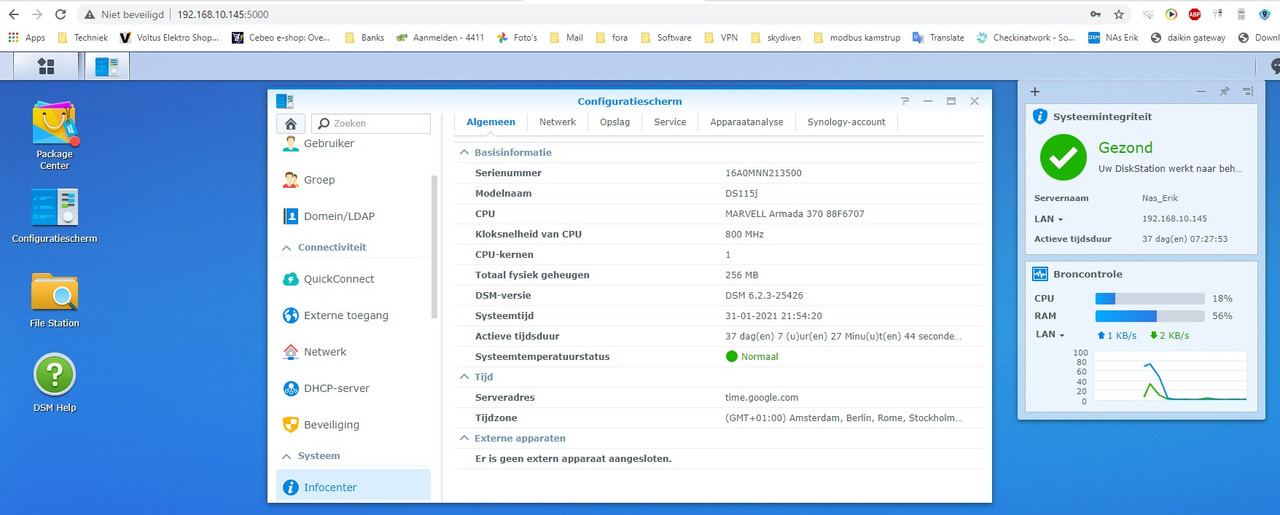Open the Translate bookmark

coord(939,38)
